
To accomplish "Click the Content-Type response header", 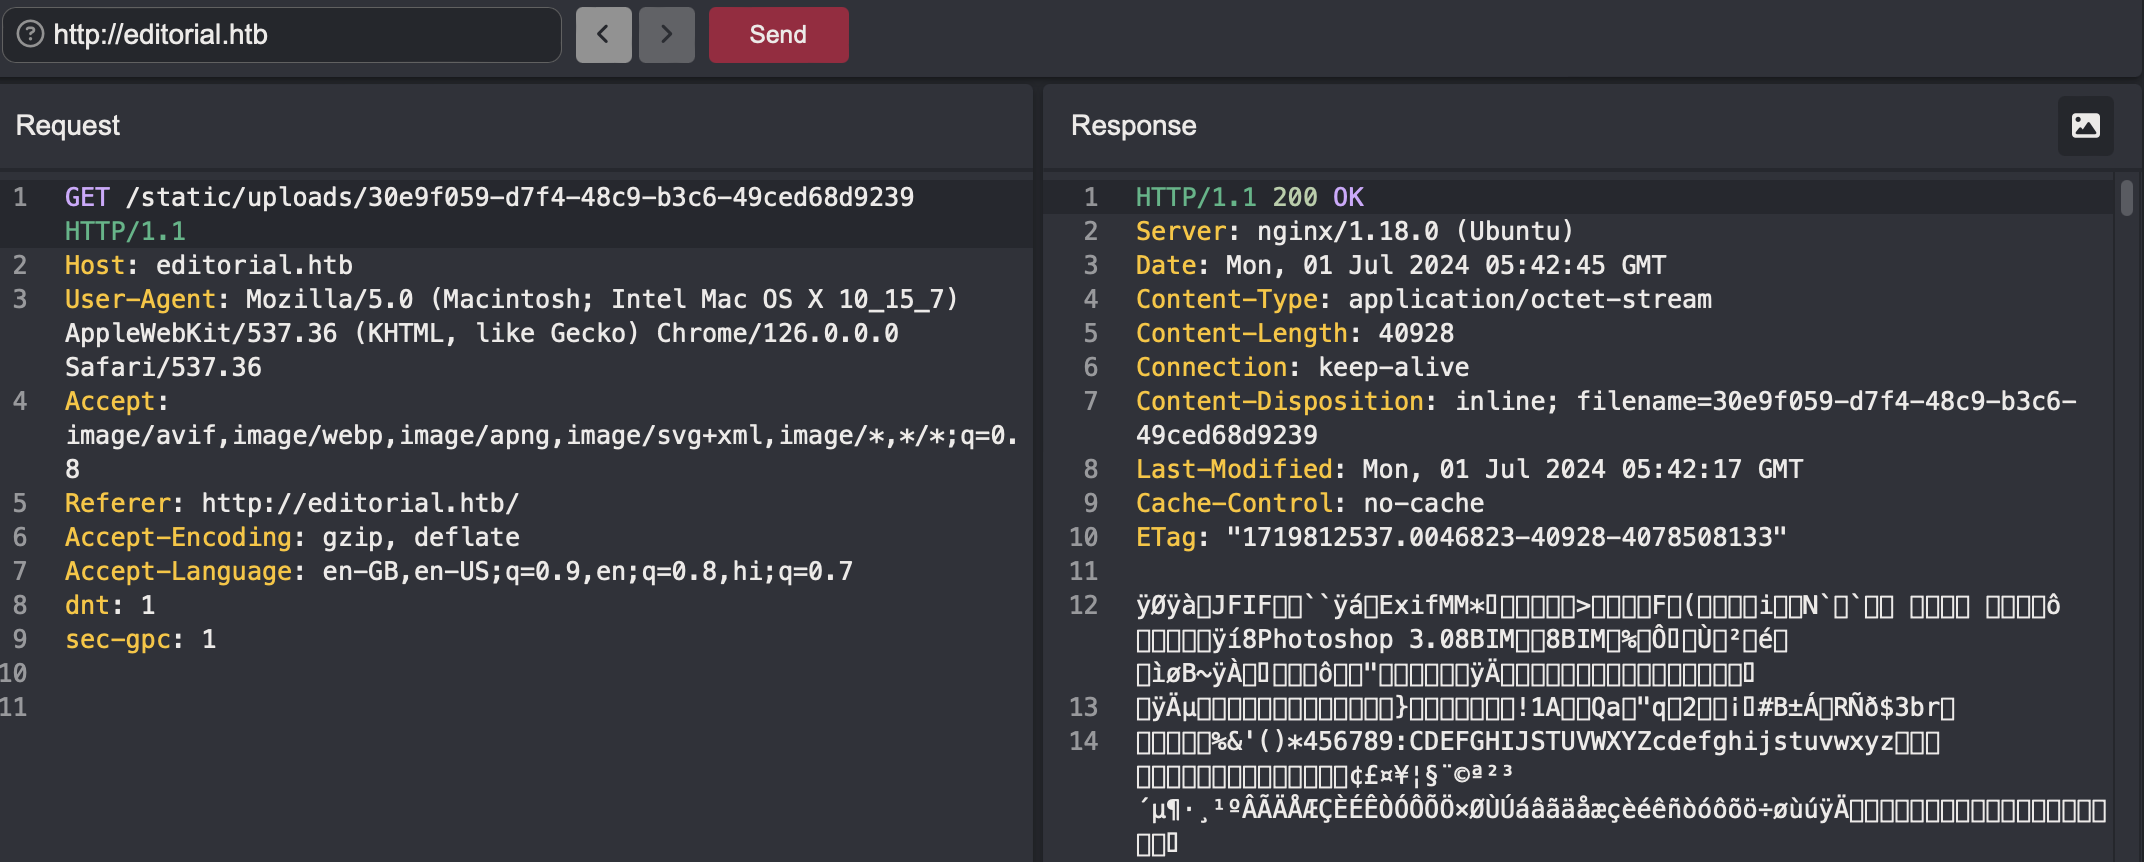I will (1226, 299).
